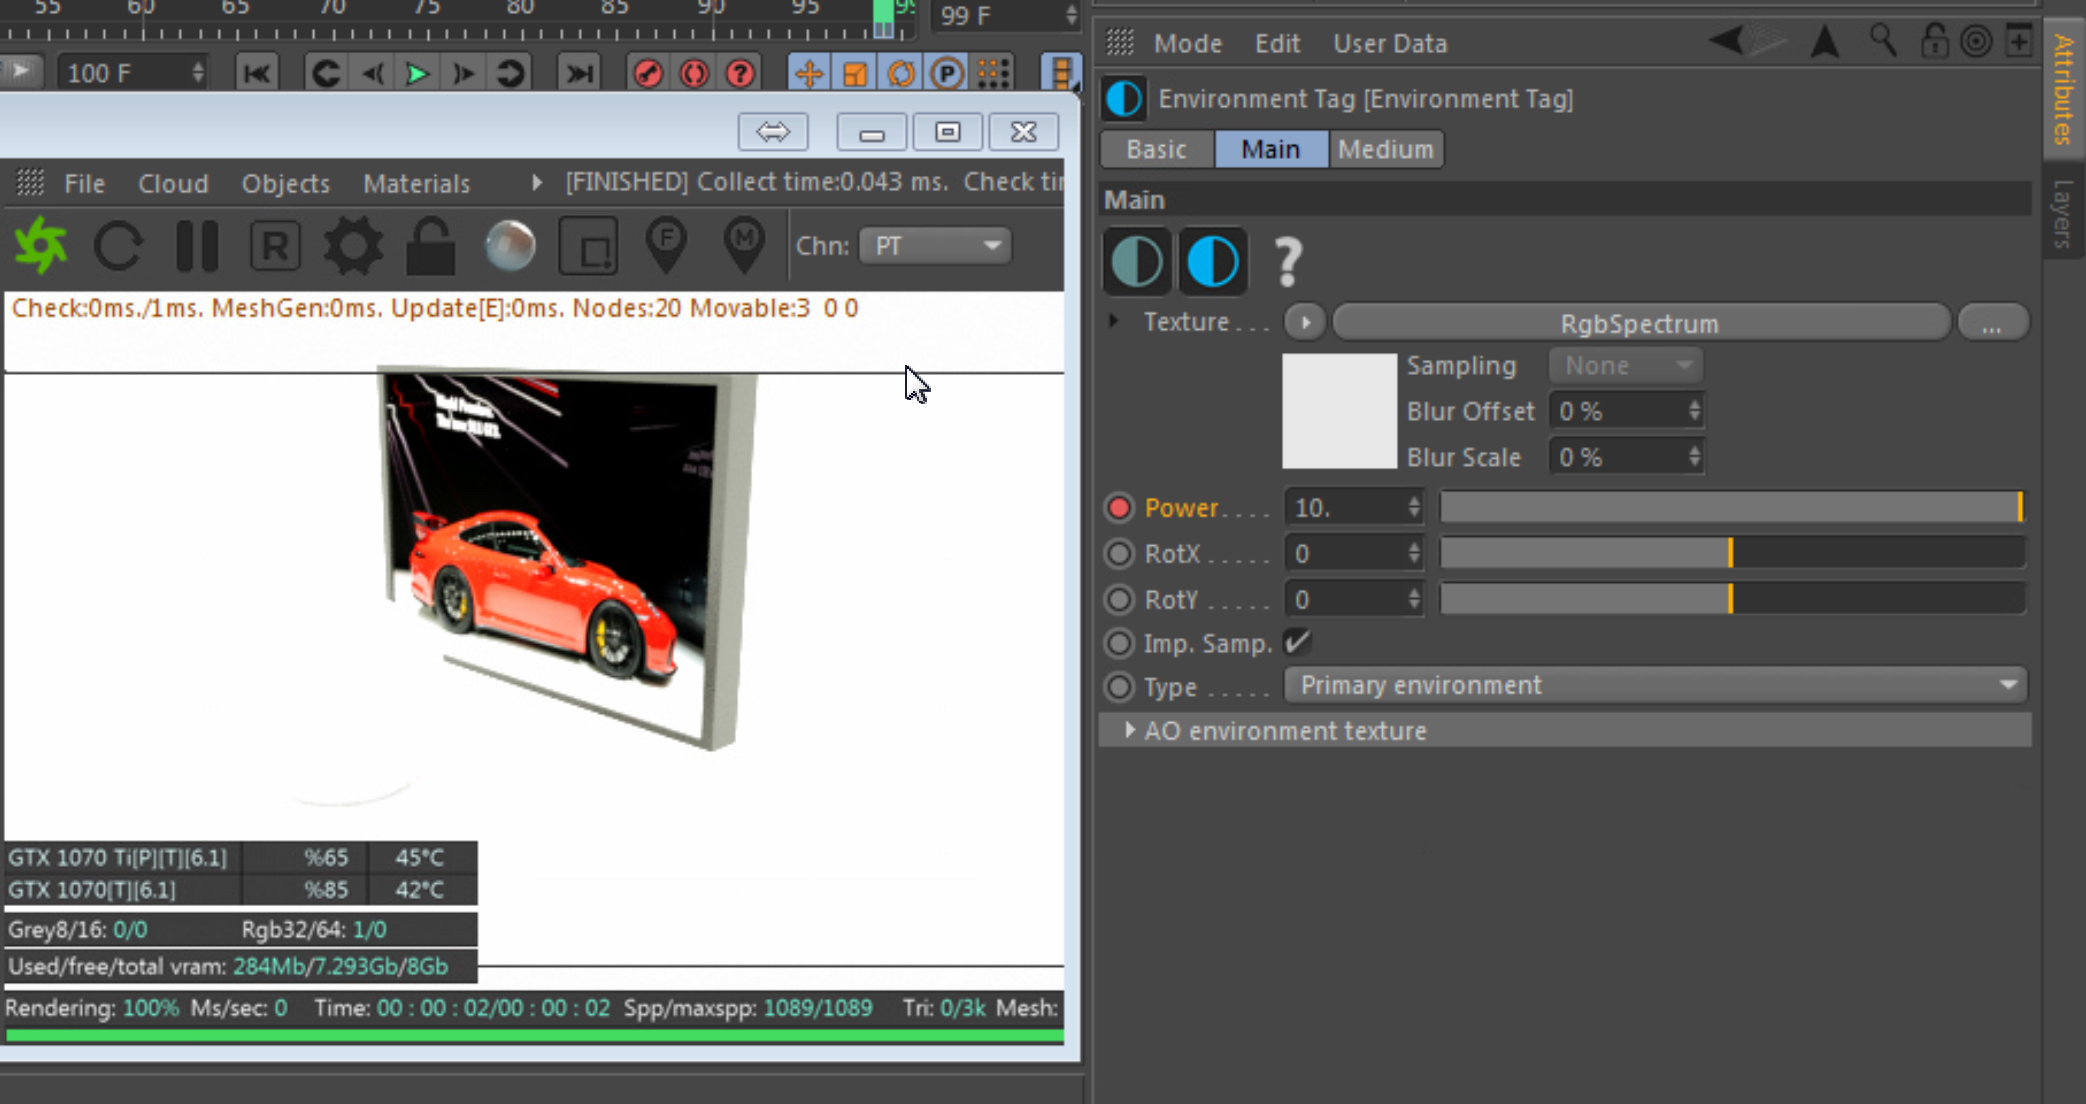Select the material picker M pin icon

coord(743,246)
